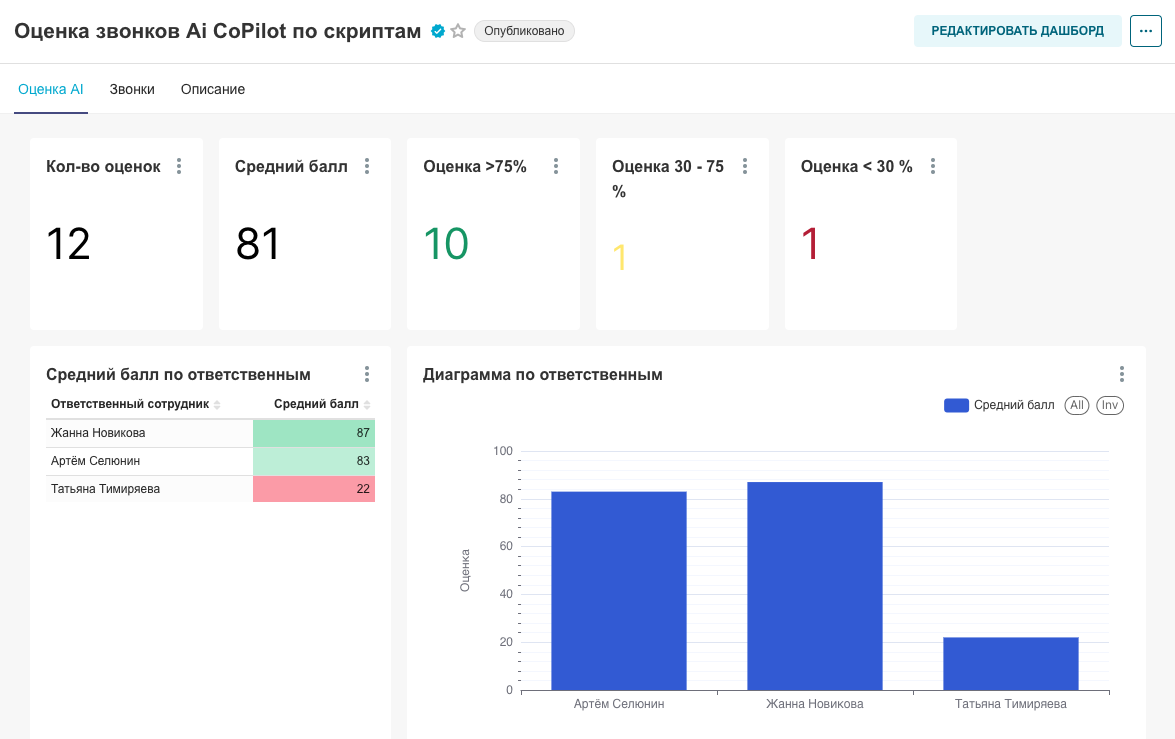Image resolution: width=1175 pixels, height=739 pixels.
Task: Open the menu on Оценка < 30 % card
Action: click(x=932, y=166)
